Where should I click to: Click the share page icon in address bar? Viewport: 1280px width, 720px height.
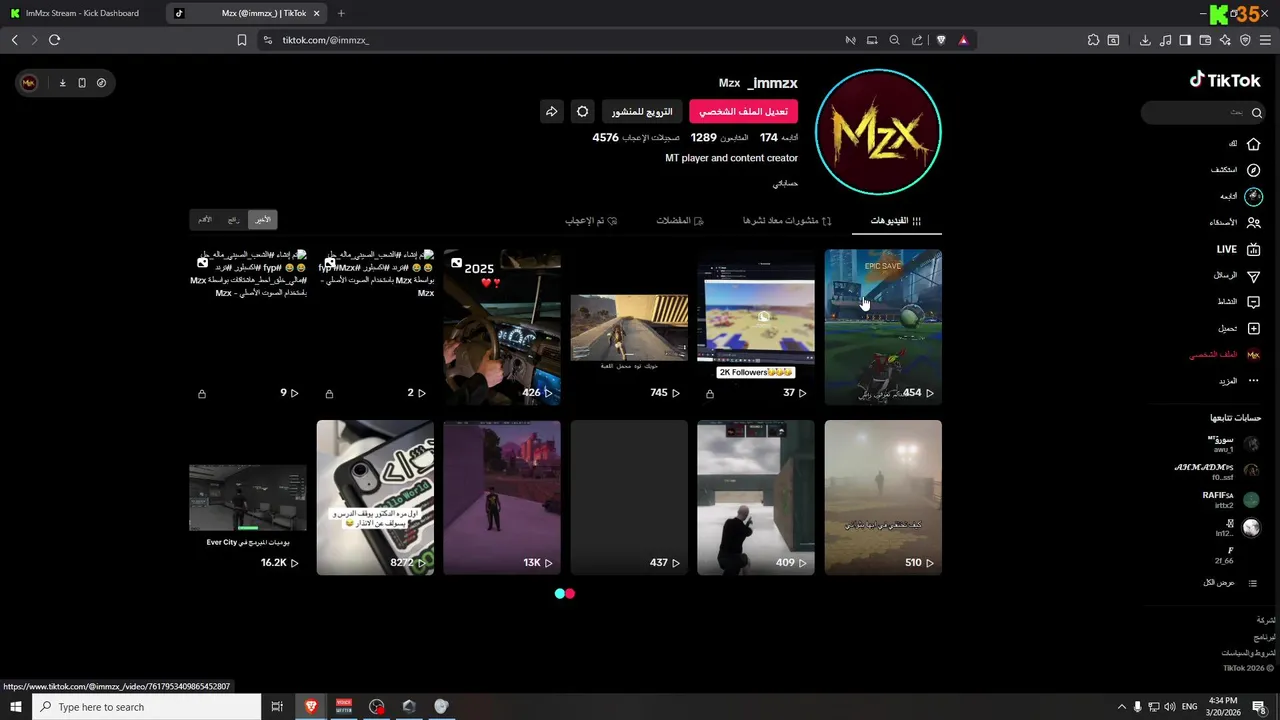click(x=917, y=40)
